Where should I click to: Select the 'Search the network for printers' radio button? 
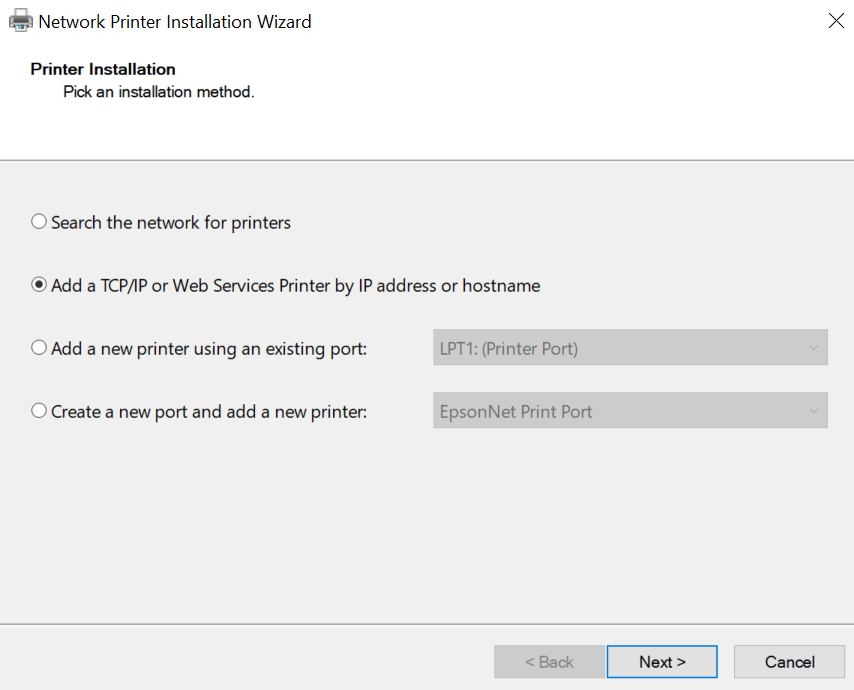[39, 222]
